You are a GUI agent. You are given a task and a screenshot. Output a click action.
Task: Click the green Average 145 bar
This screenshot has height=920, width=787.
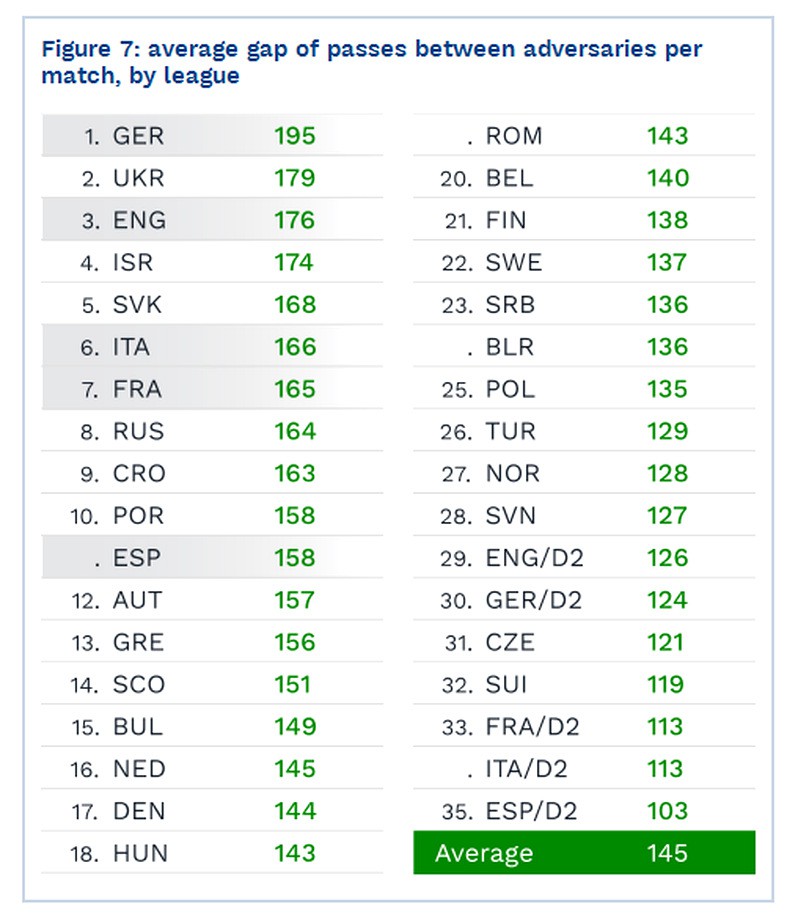[x=584, y=853]
